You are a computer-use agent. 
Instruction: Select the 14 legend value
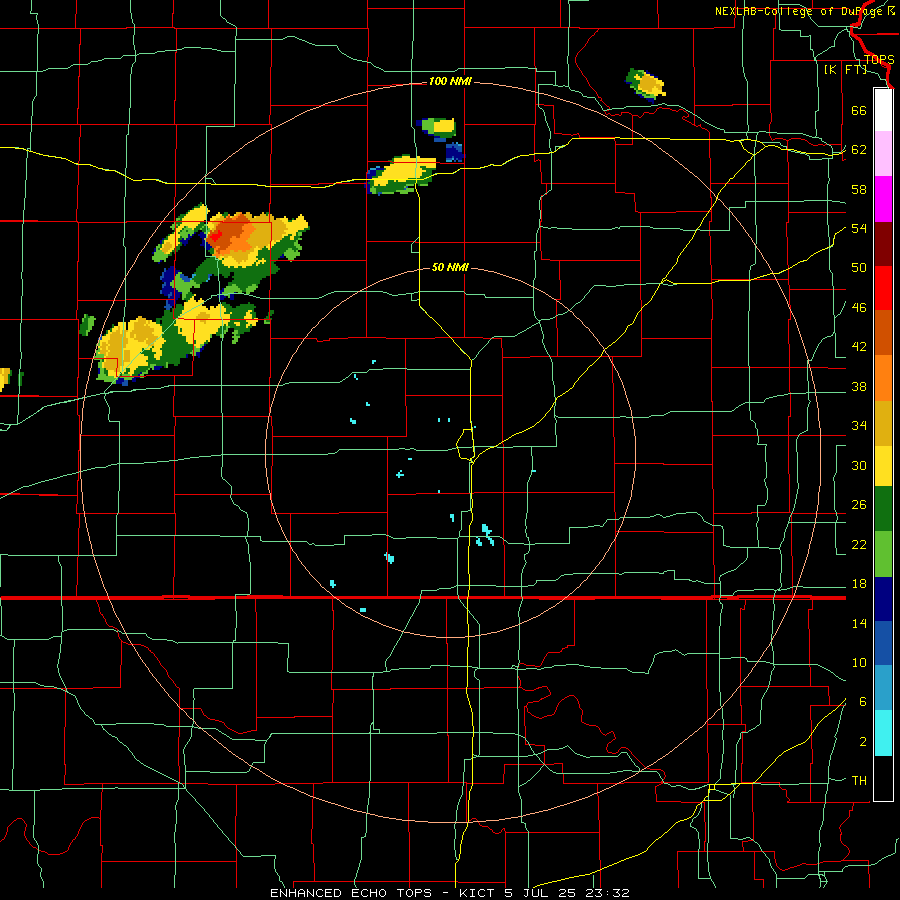(859, 623)
